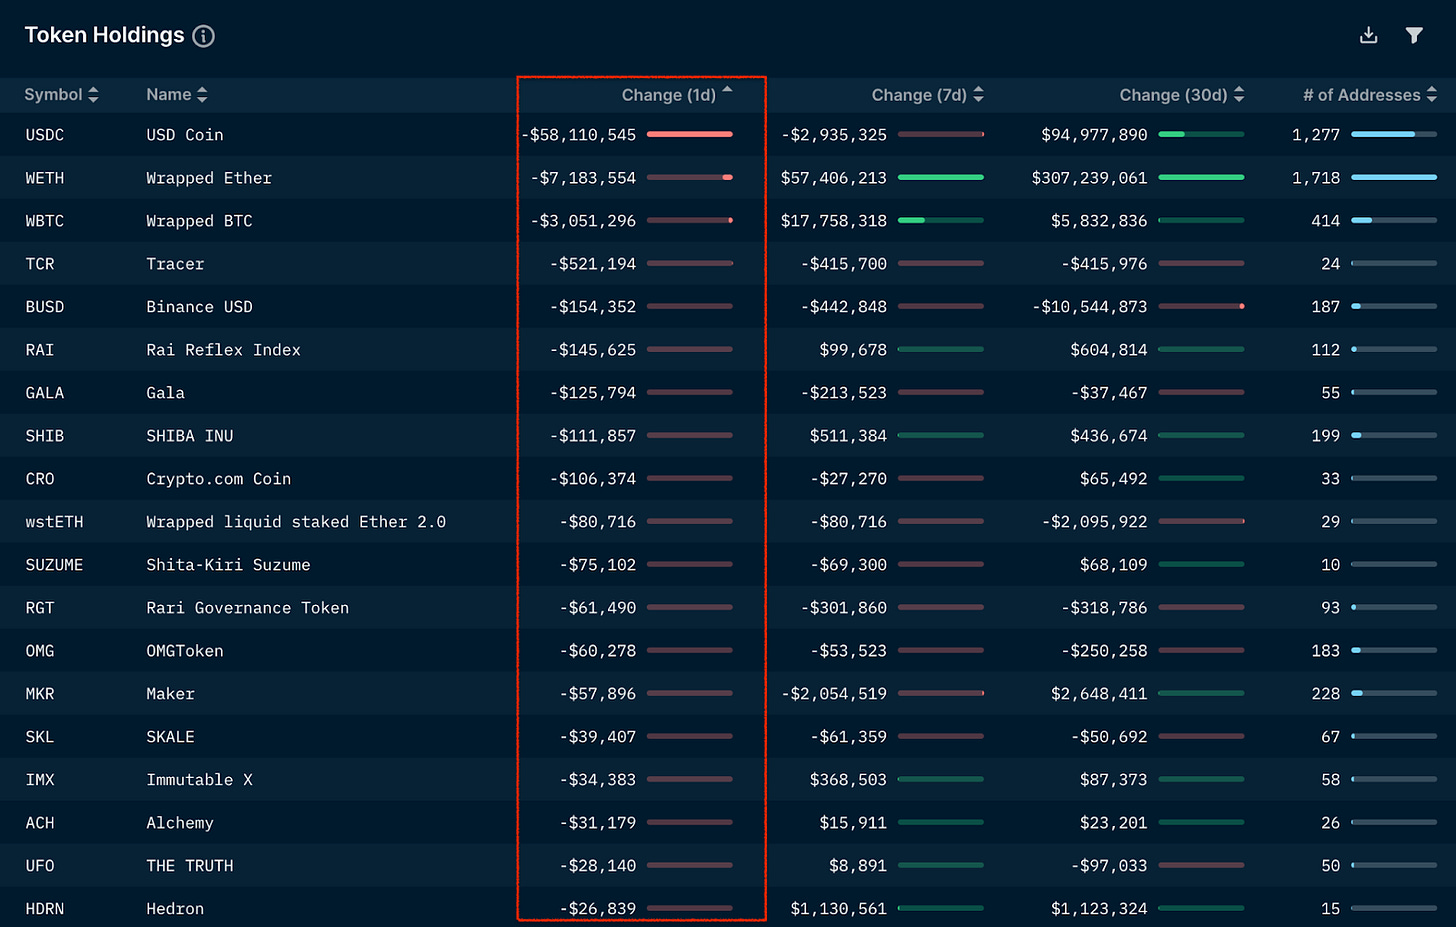Select the SHIB symbol
Screen dimensions: 1456x927
(x=45, y=436)
